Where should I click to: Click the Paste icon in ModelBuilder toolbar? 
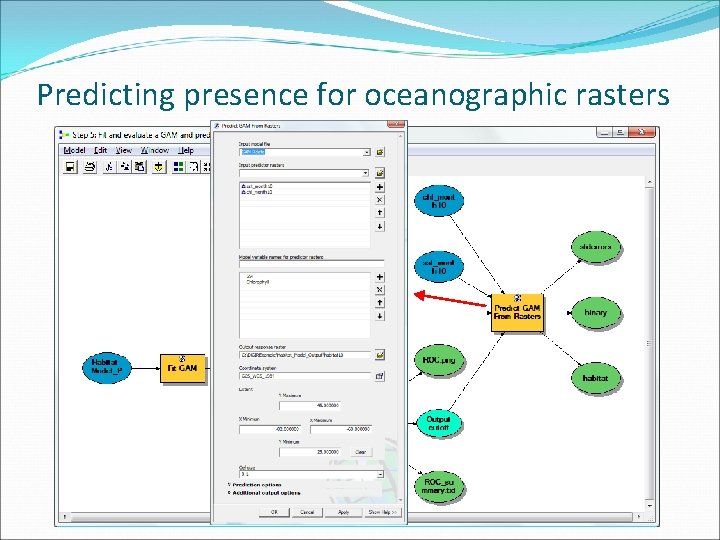[x=140, y=167]
